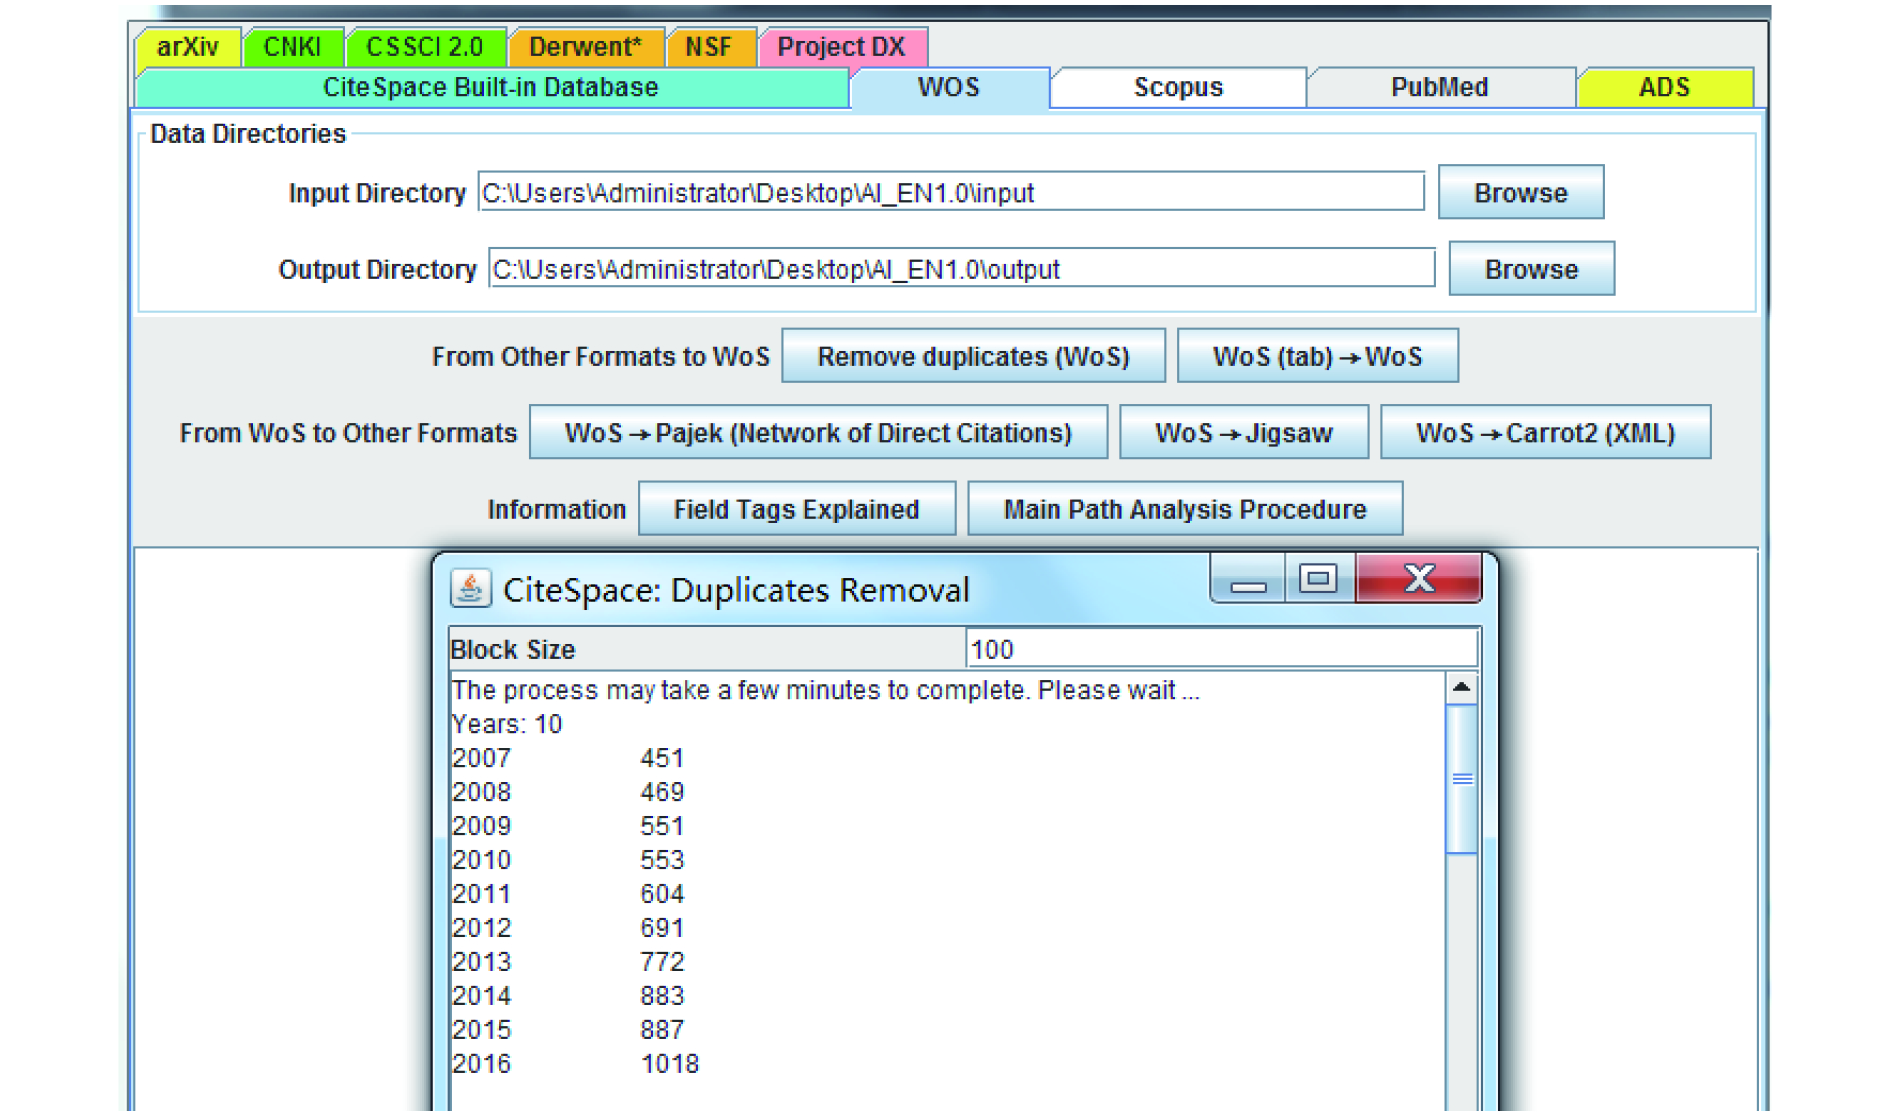The width and height of the screenshot is (1890, 1117).
Task: Click the 'process may take a few minutes' message
Action: click(x=825, y=690)
